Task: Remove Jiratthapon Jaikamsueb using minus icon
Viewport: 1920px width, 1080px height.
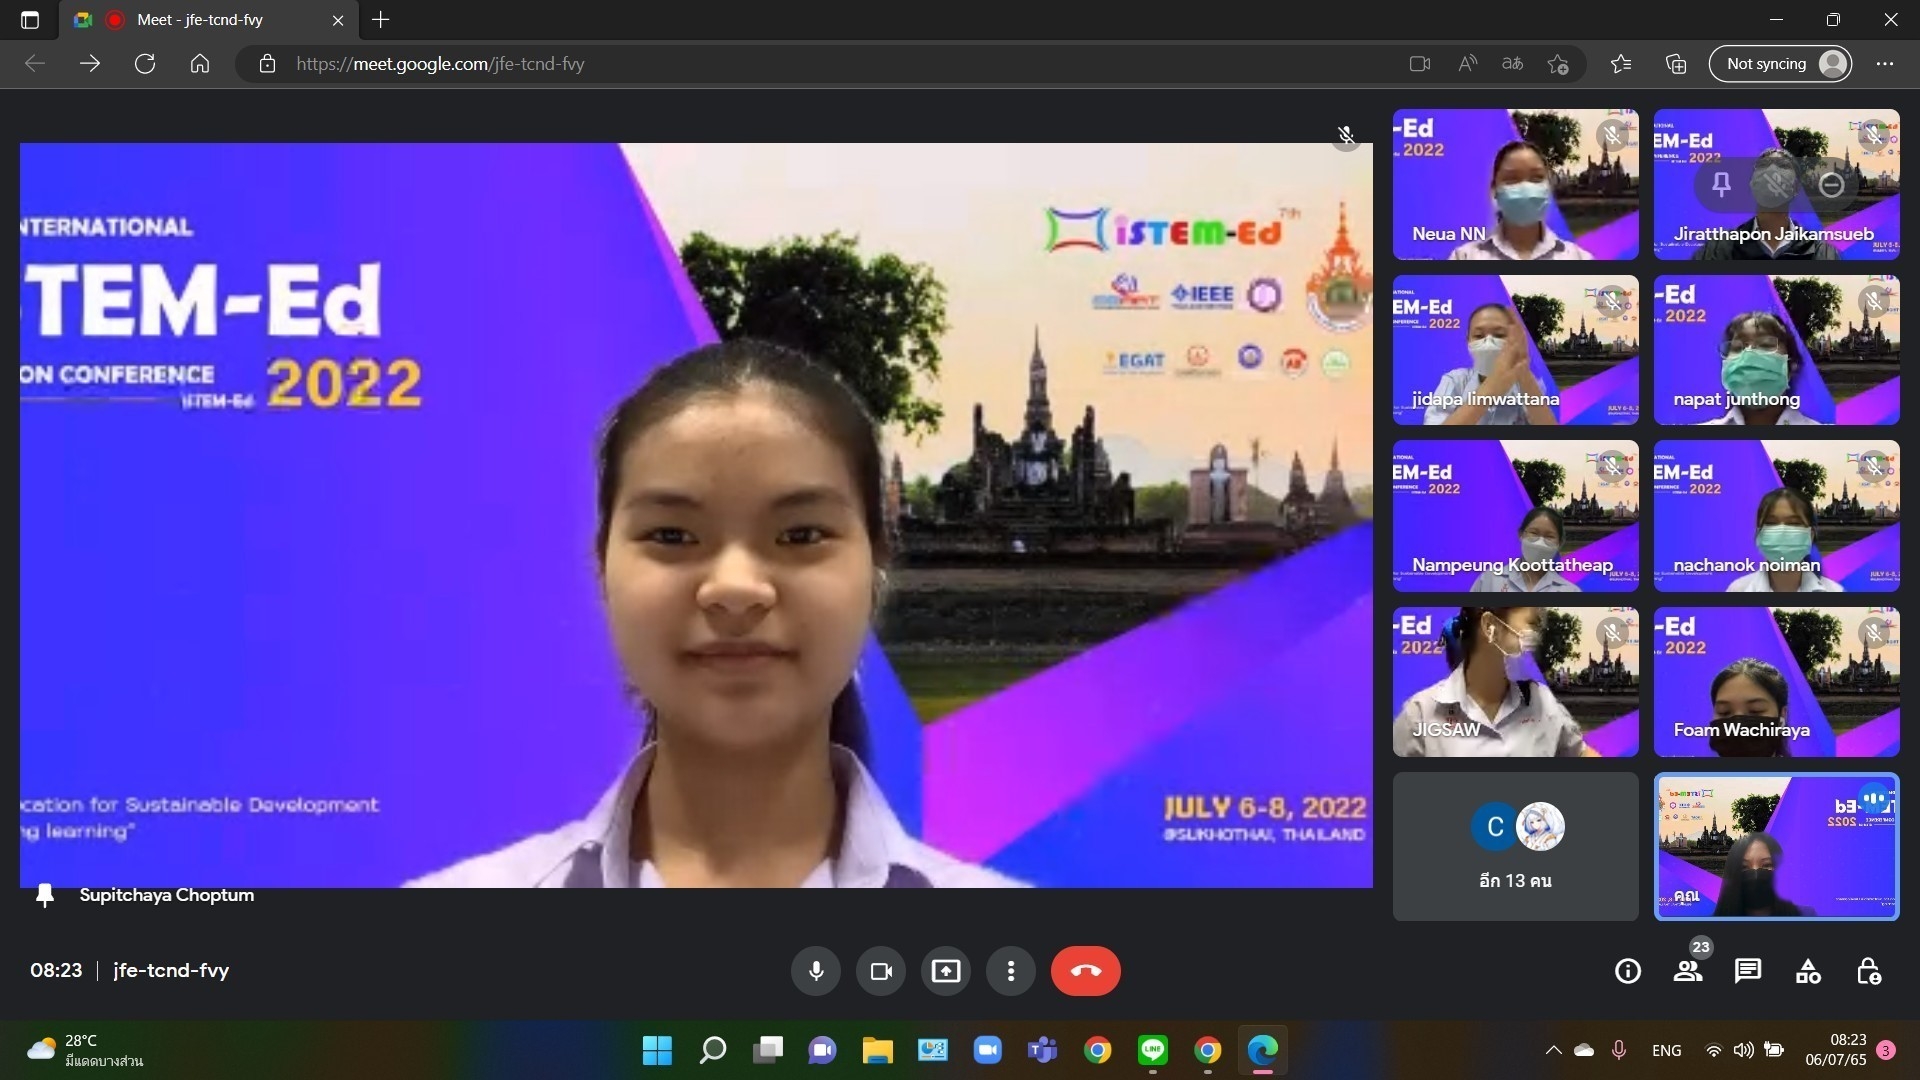Action: [x=1831, y=184]
